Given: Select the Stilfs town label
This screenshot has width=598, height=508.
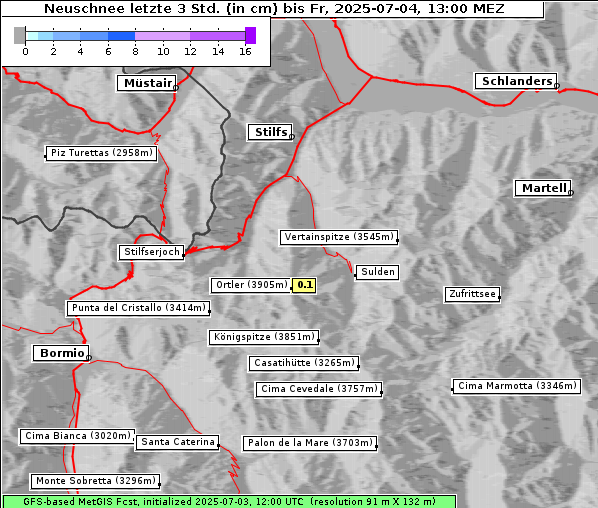Looking at the screenshot, I should click(x=270, y=132).
